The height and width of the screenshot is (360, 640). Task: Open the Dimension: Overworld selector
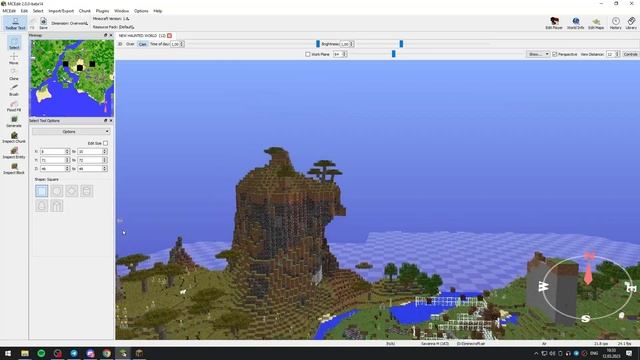tap(69, 23)
